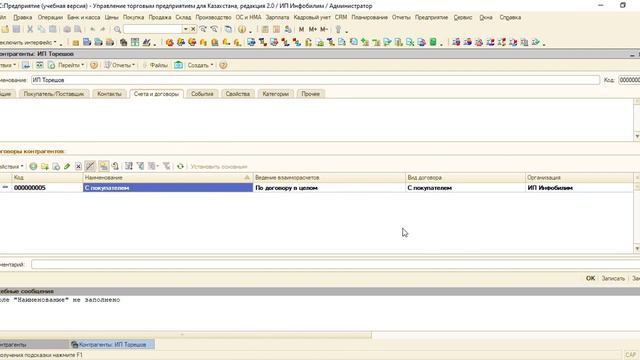This screenshot has height=360, width=640.
Task: Switch to the Контакты tab
Action: (x=109, y=94)
